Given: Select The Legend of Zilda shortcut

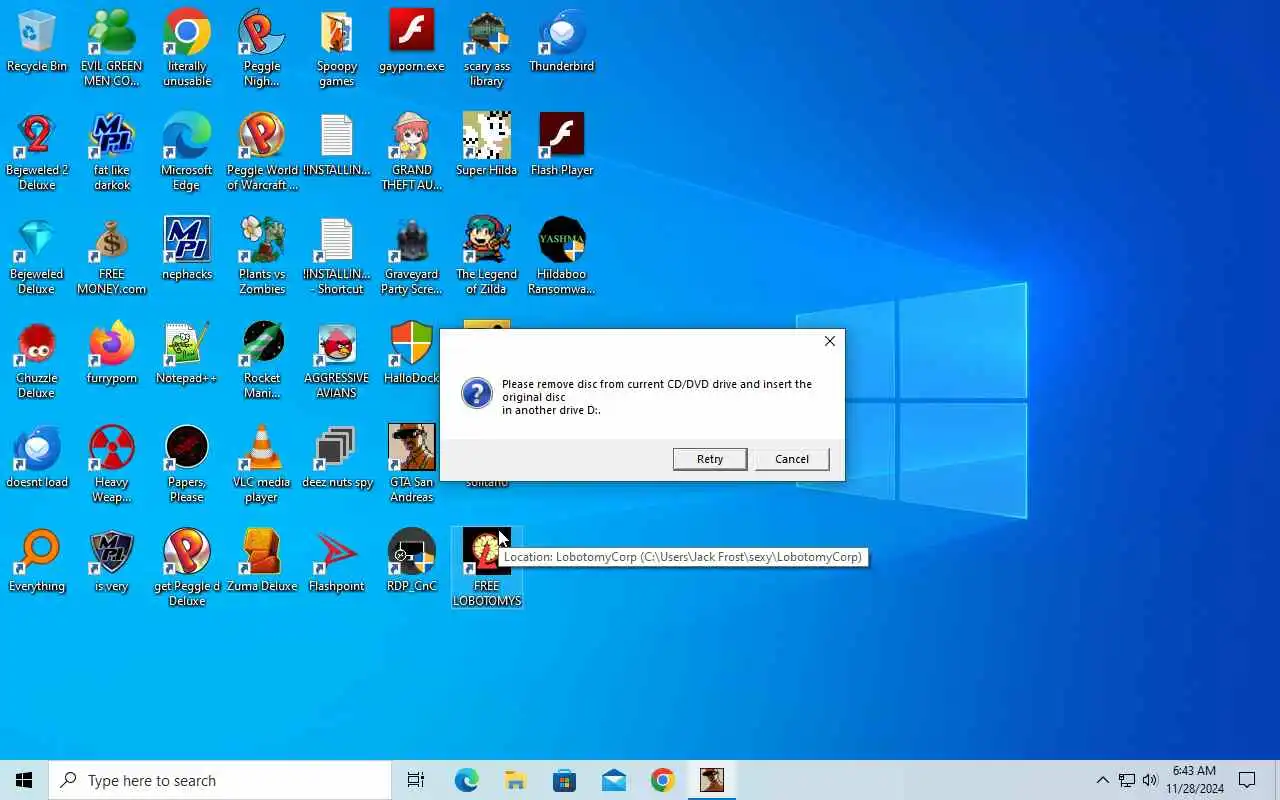Looking at the screenshot, I should (x=487, y=256).
